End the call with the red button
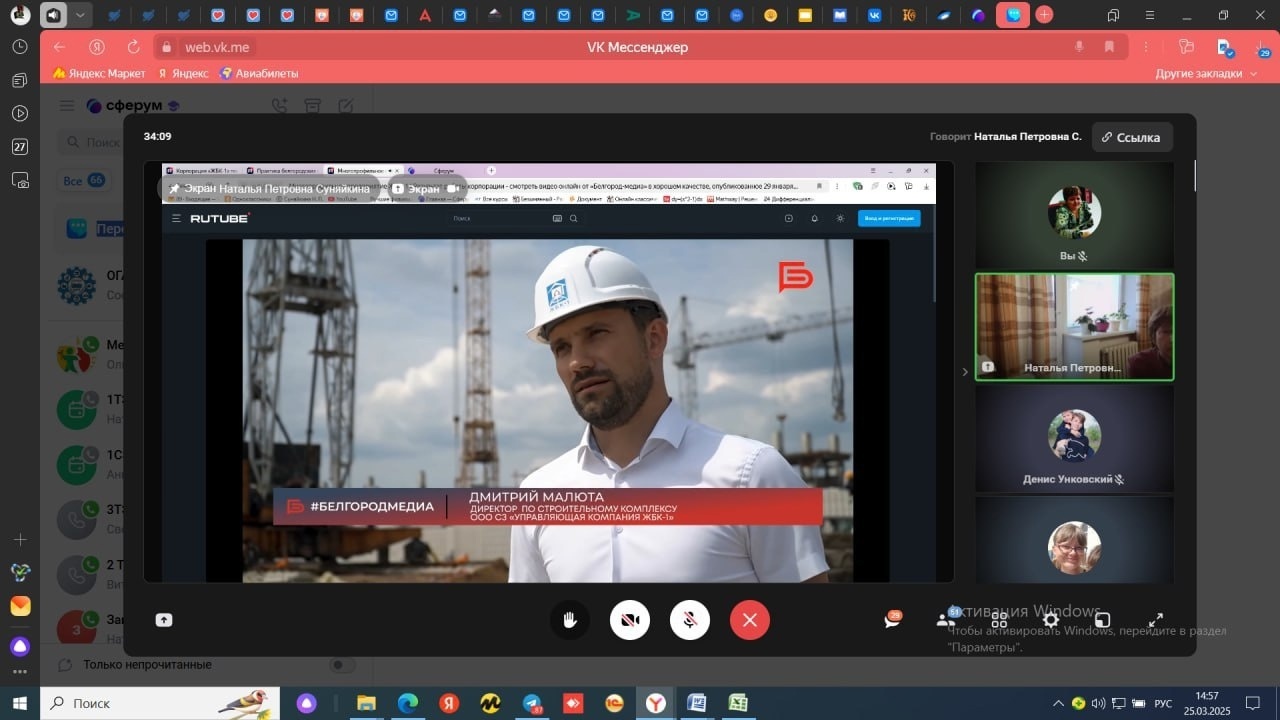 tap(750, 620)
